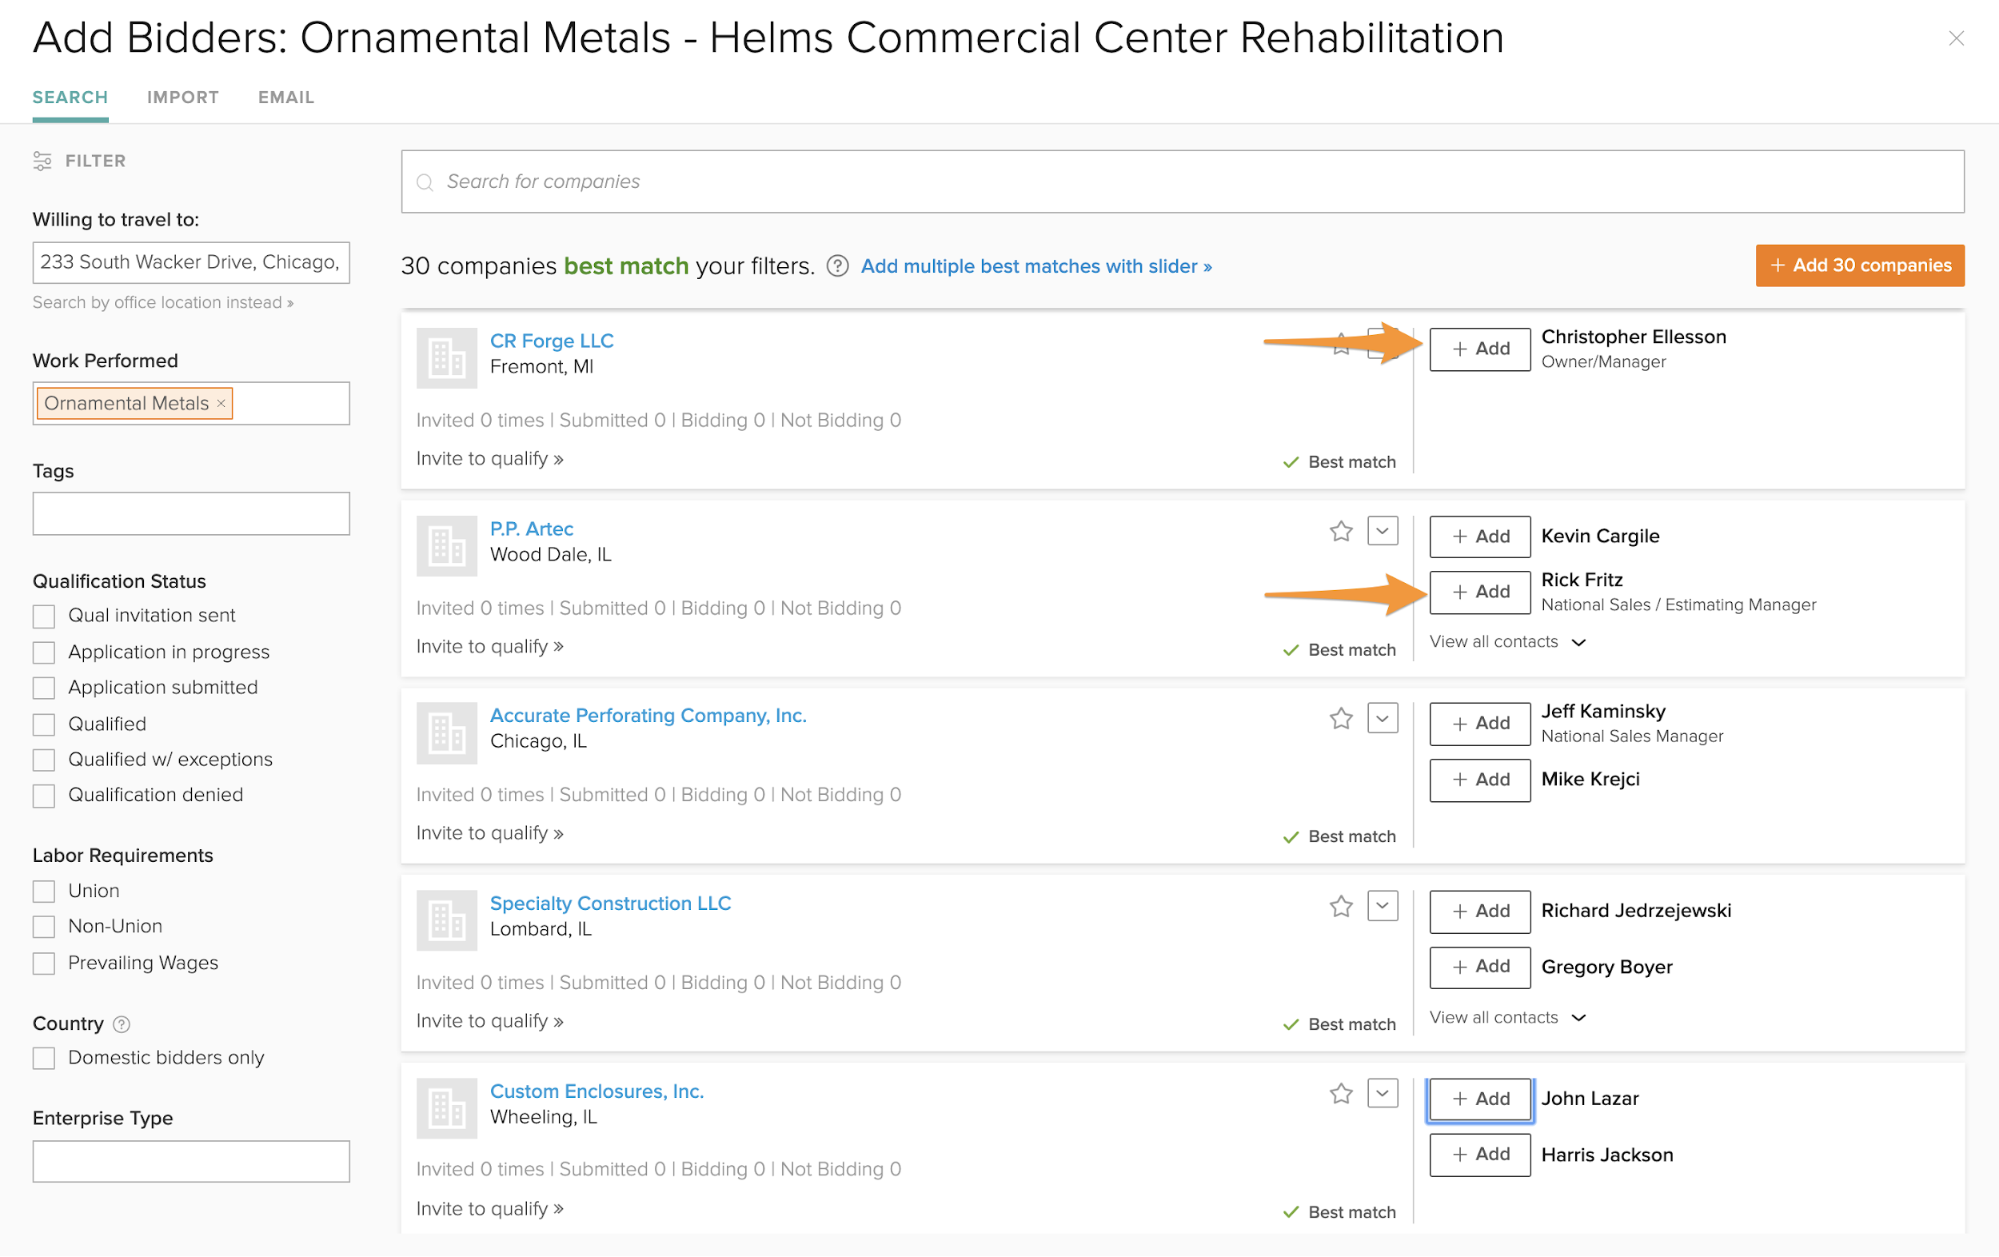Screen dimensions: 1999x1257
Task: Click Accurate Perforating company building thumbnail
Action: 446,733
